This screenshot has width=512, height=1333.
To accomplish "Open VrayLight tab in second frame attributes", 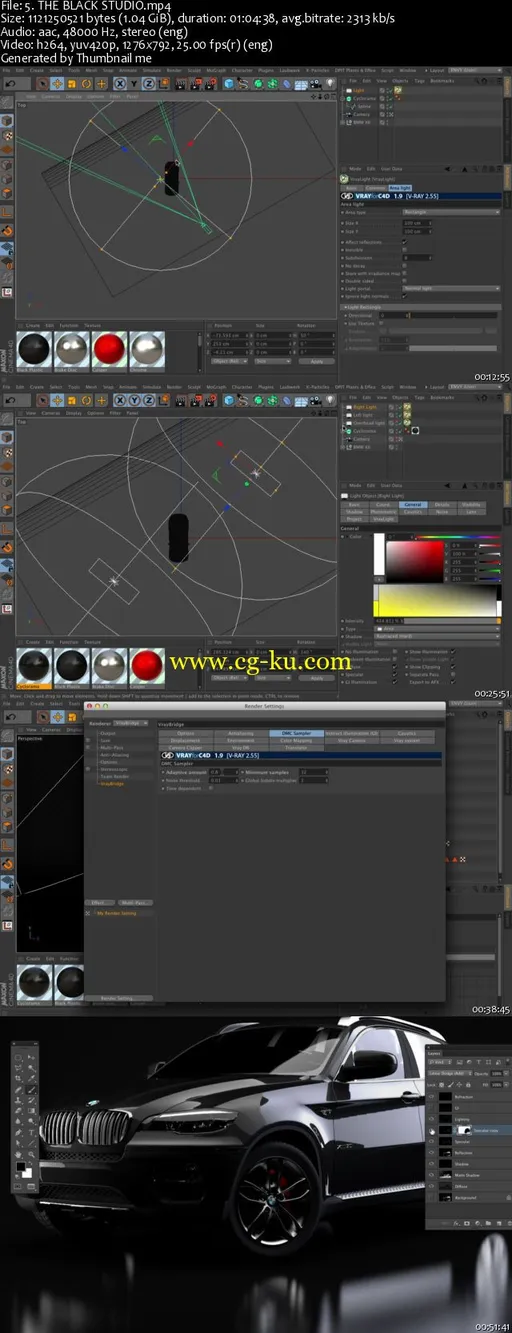I will pos(384,519).
